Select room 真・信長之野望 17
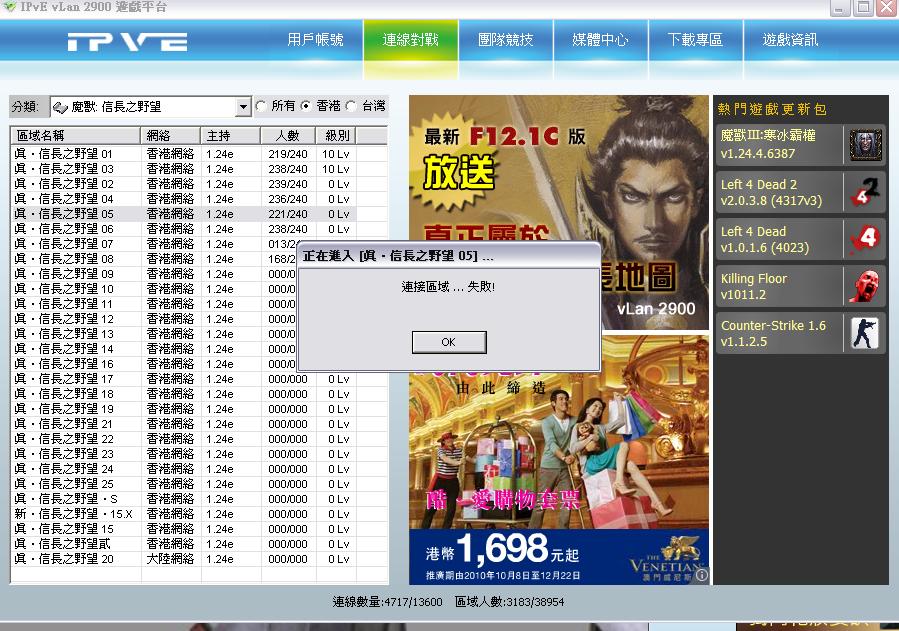Image resolution: width=899 pixels, height=631 pixels. (x=183, y=379)
